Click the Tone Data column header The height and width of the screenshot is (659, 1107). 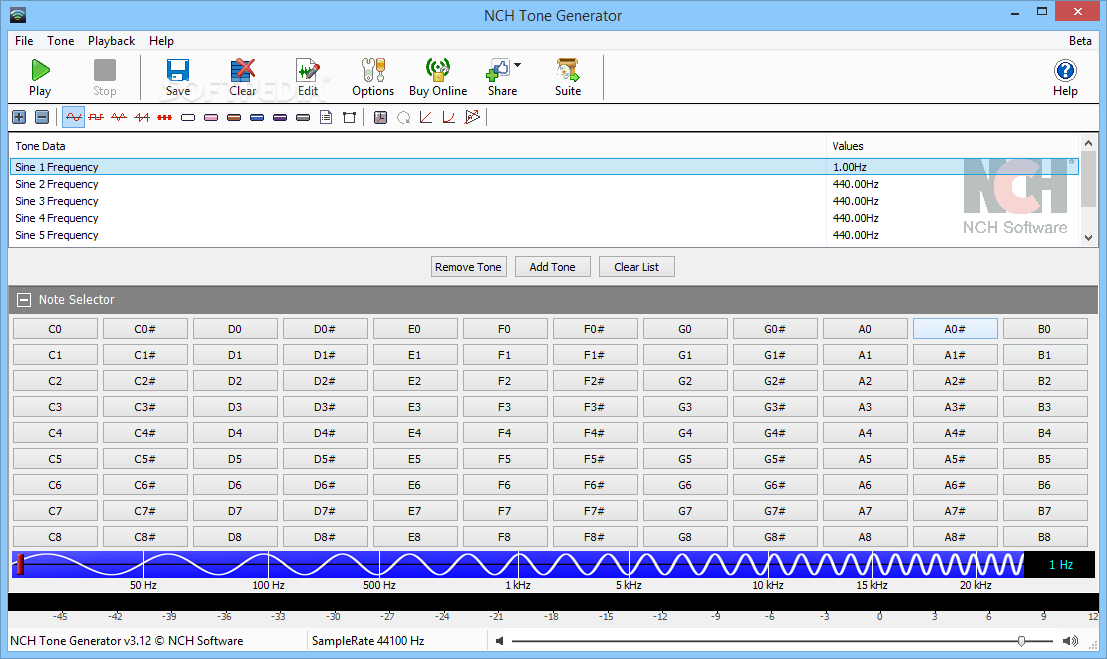click(40, 146)
